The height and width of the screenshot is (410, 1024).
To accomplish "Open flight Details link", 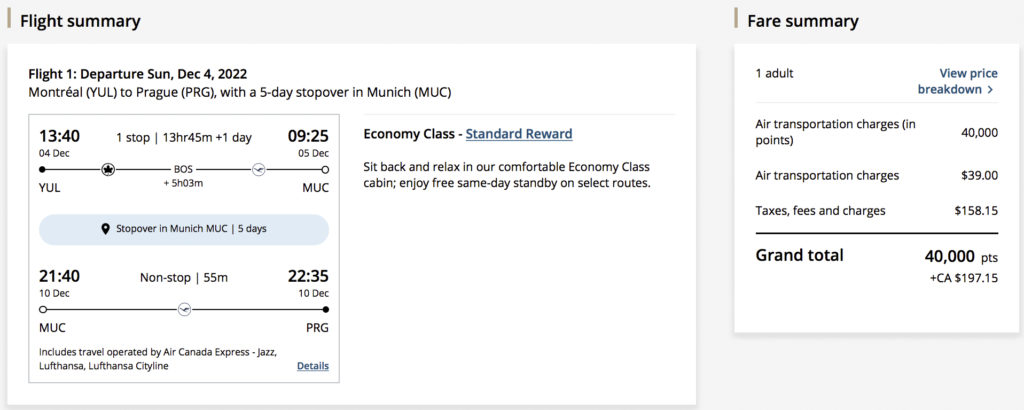I will tap(312, 366).
